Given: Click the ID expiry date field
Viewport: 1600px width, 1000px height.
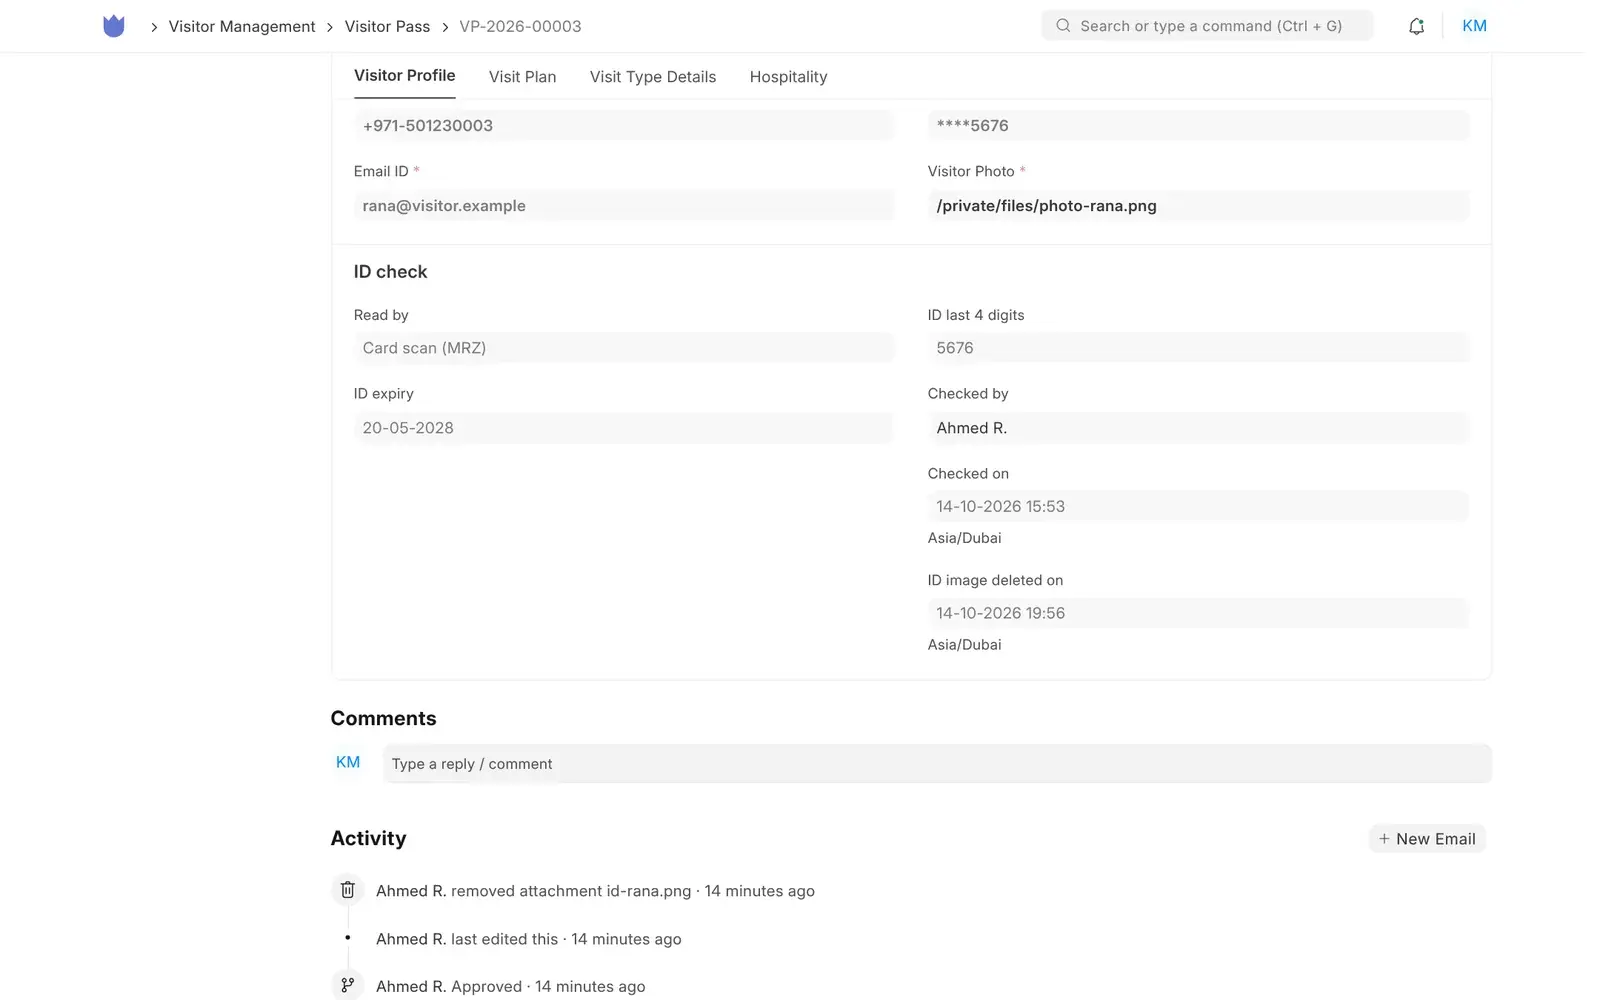Looking at the screenshot, I should tap(624, 428).
